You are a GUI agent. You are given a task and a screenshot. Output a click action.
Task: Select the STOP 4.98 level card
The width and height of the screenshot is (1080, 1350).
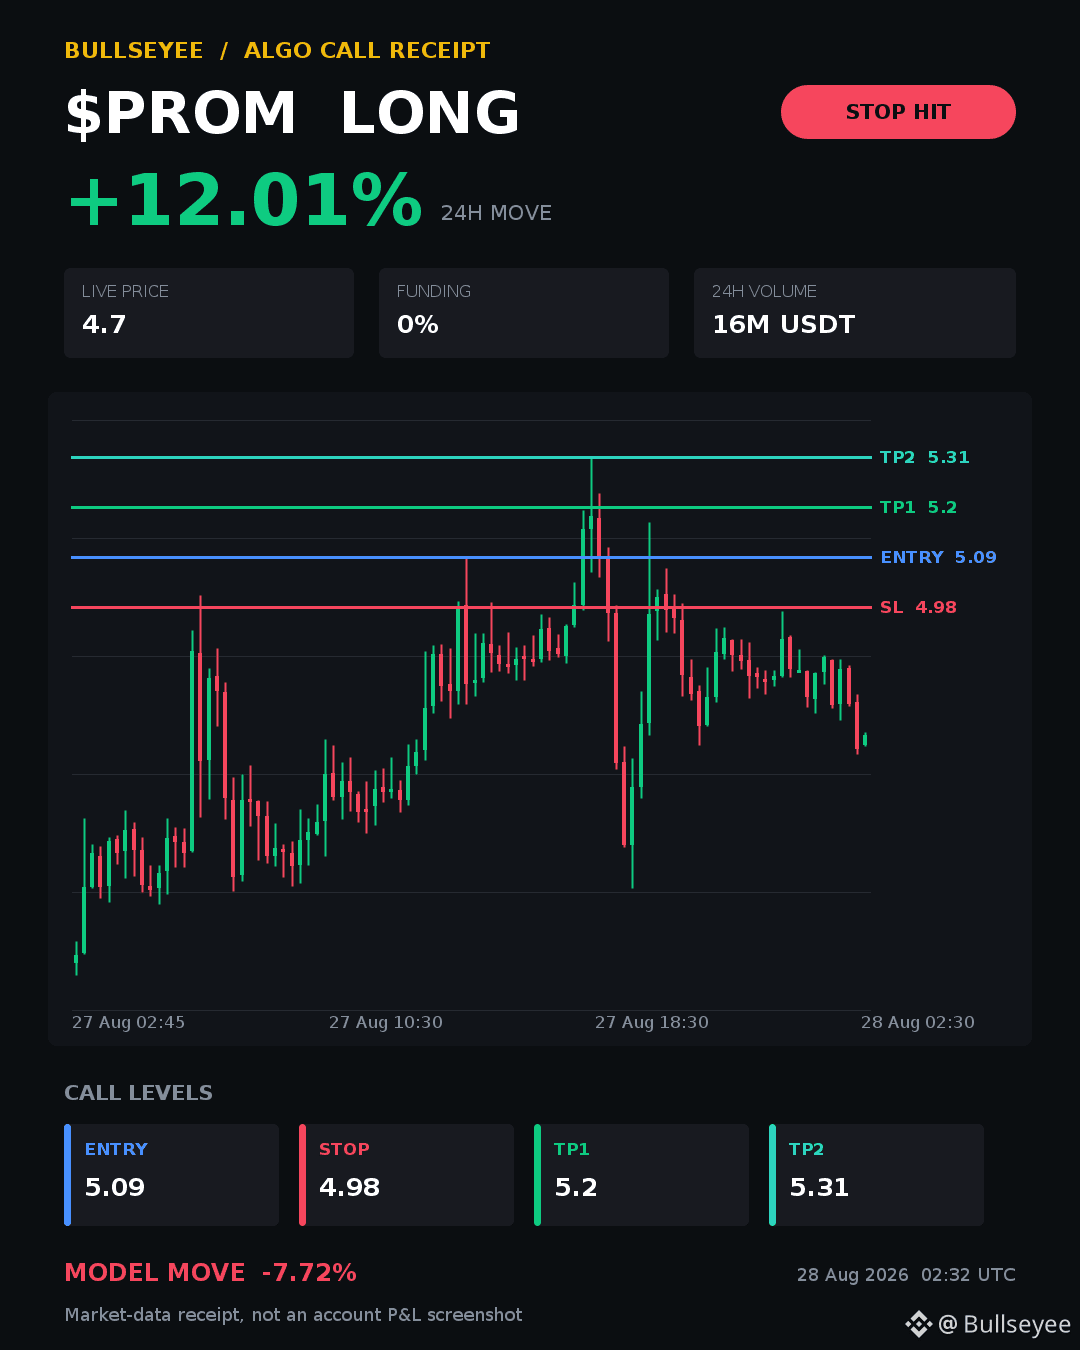click(406, 1175)
